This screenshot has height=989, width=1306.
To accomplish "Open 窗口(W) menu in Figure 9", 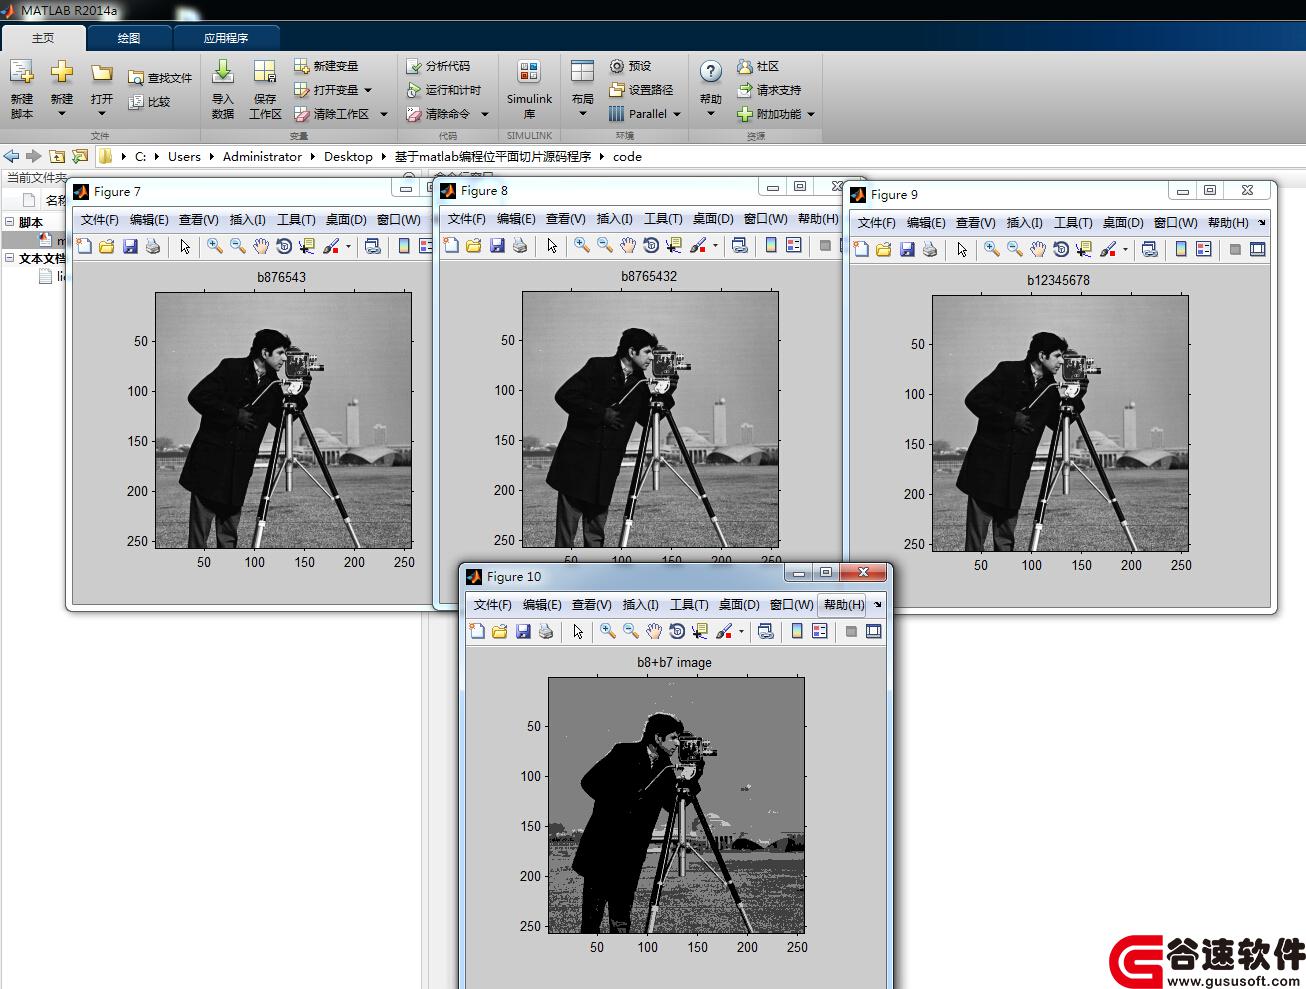I will tap(1175, 223).
